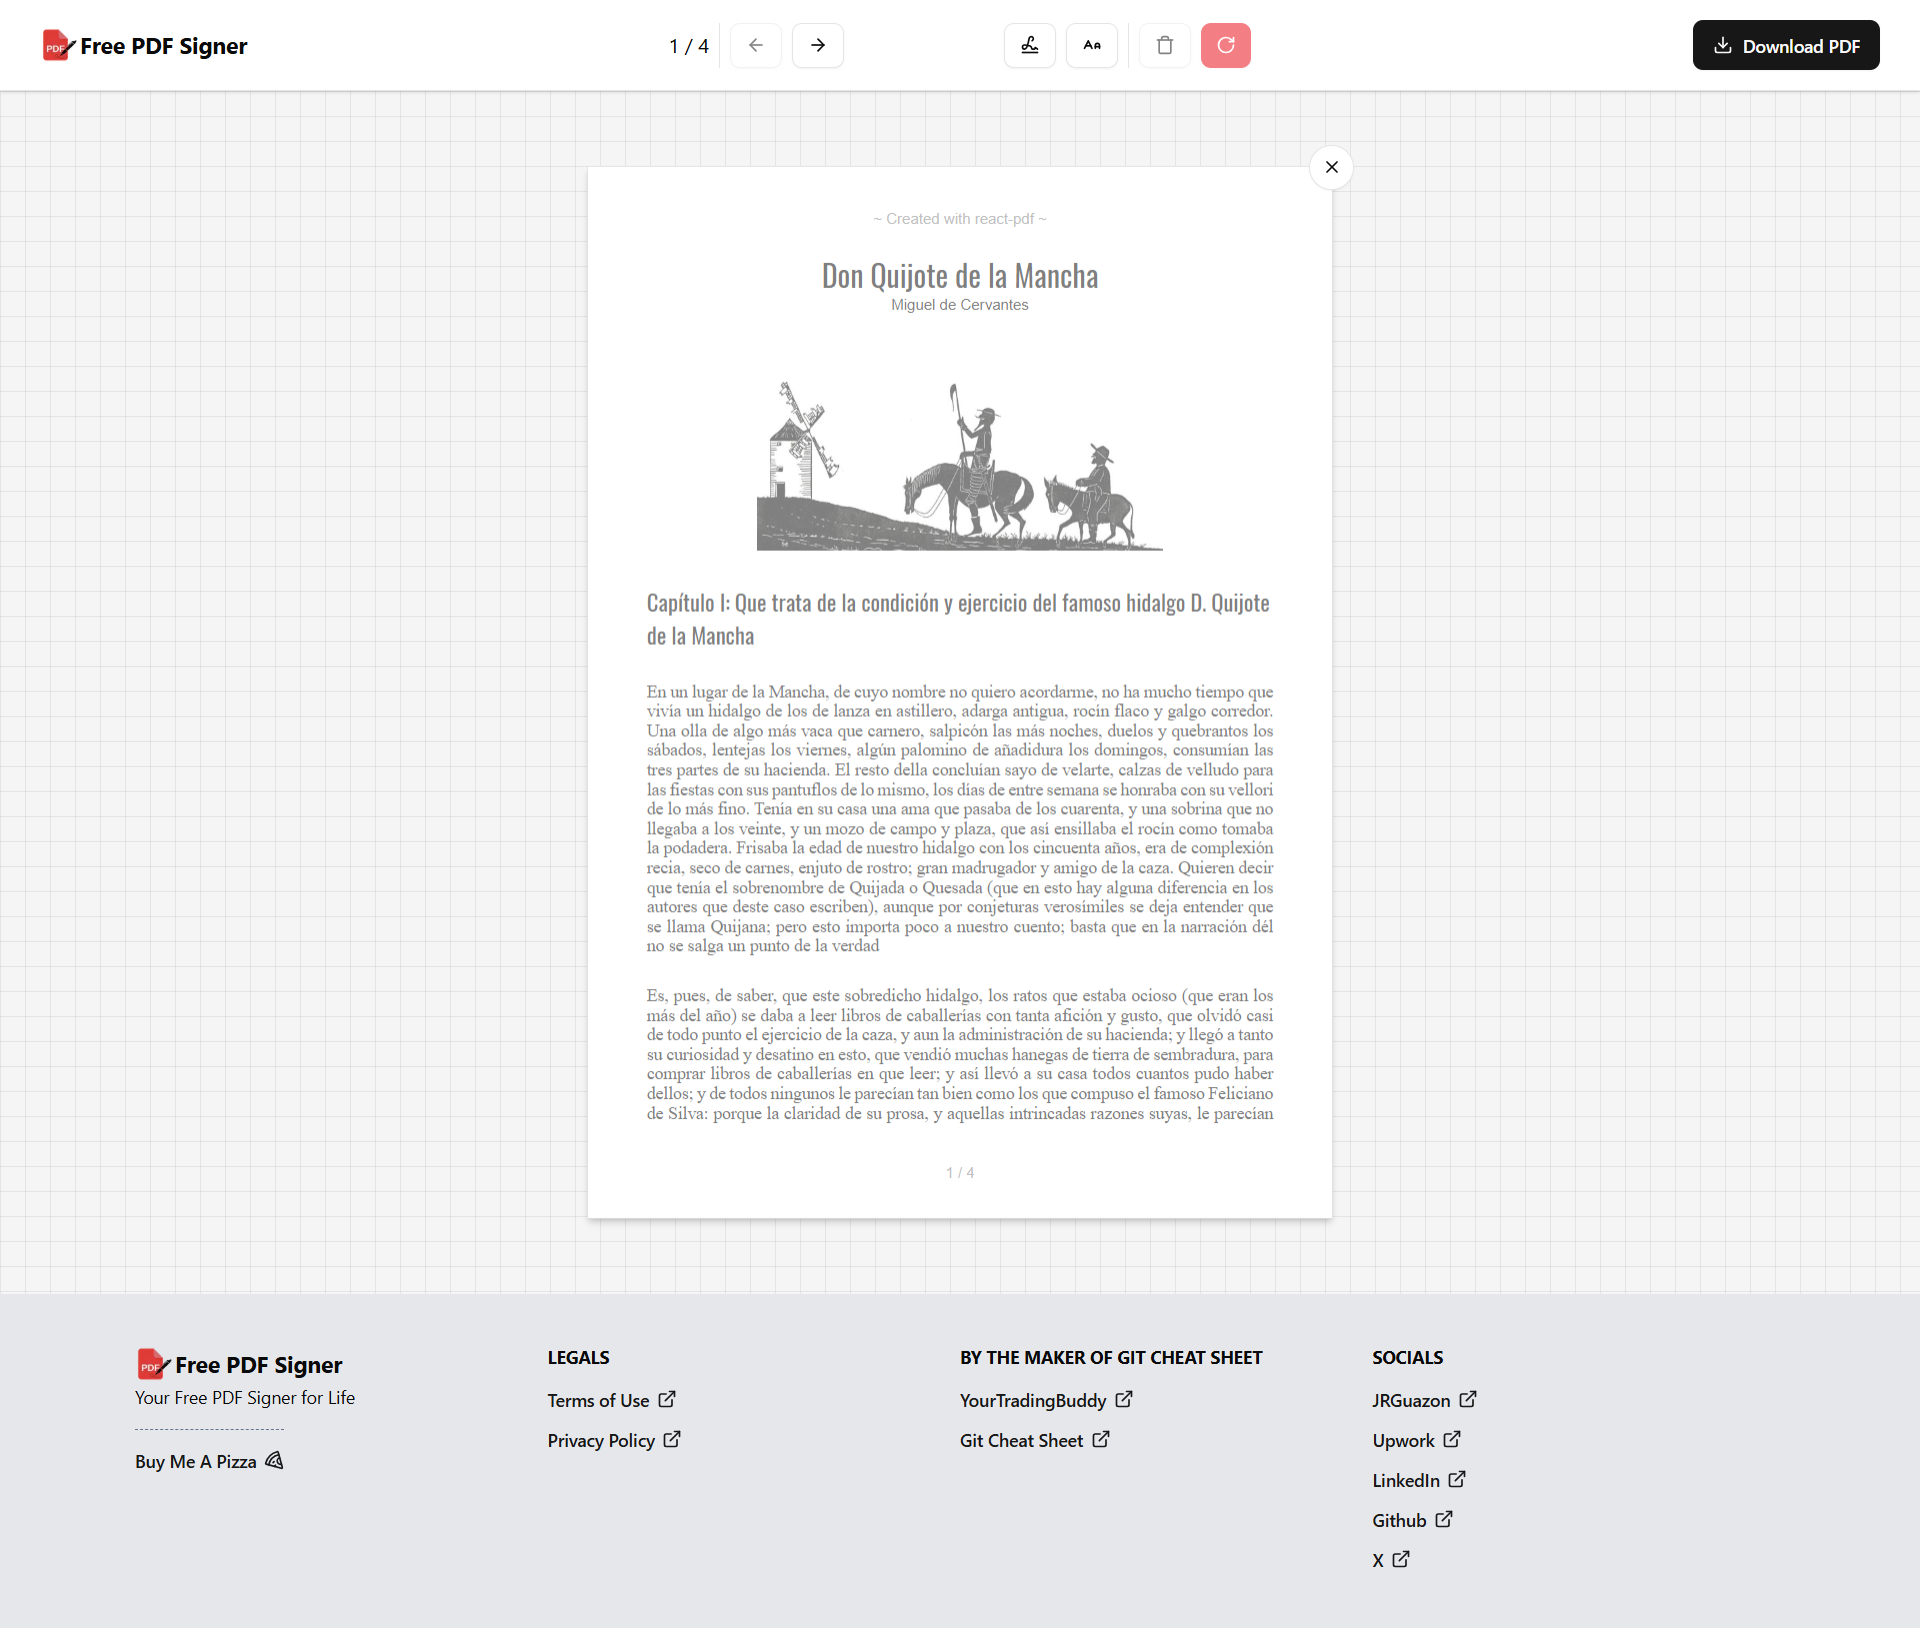
Task: Go to next page arrow
Action: [x=818, y=45]
